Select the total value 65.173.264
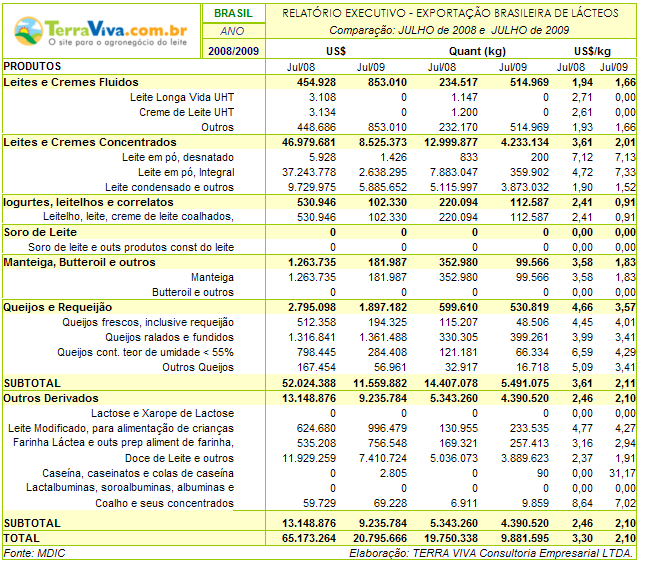Screen dimensions: 645x565 pos(309,538)
